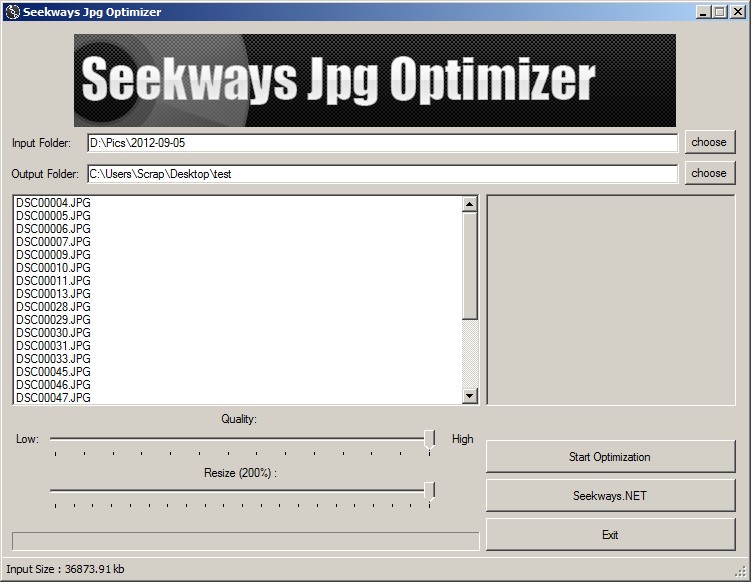The image size is (751, 582).
Task: Select DSC00047.JPG in file list
Action: (53, 397)
